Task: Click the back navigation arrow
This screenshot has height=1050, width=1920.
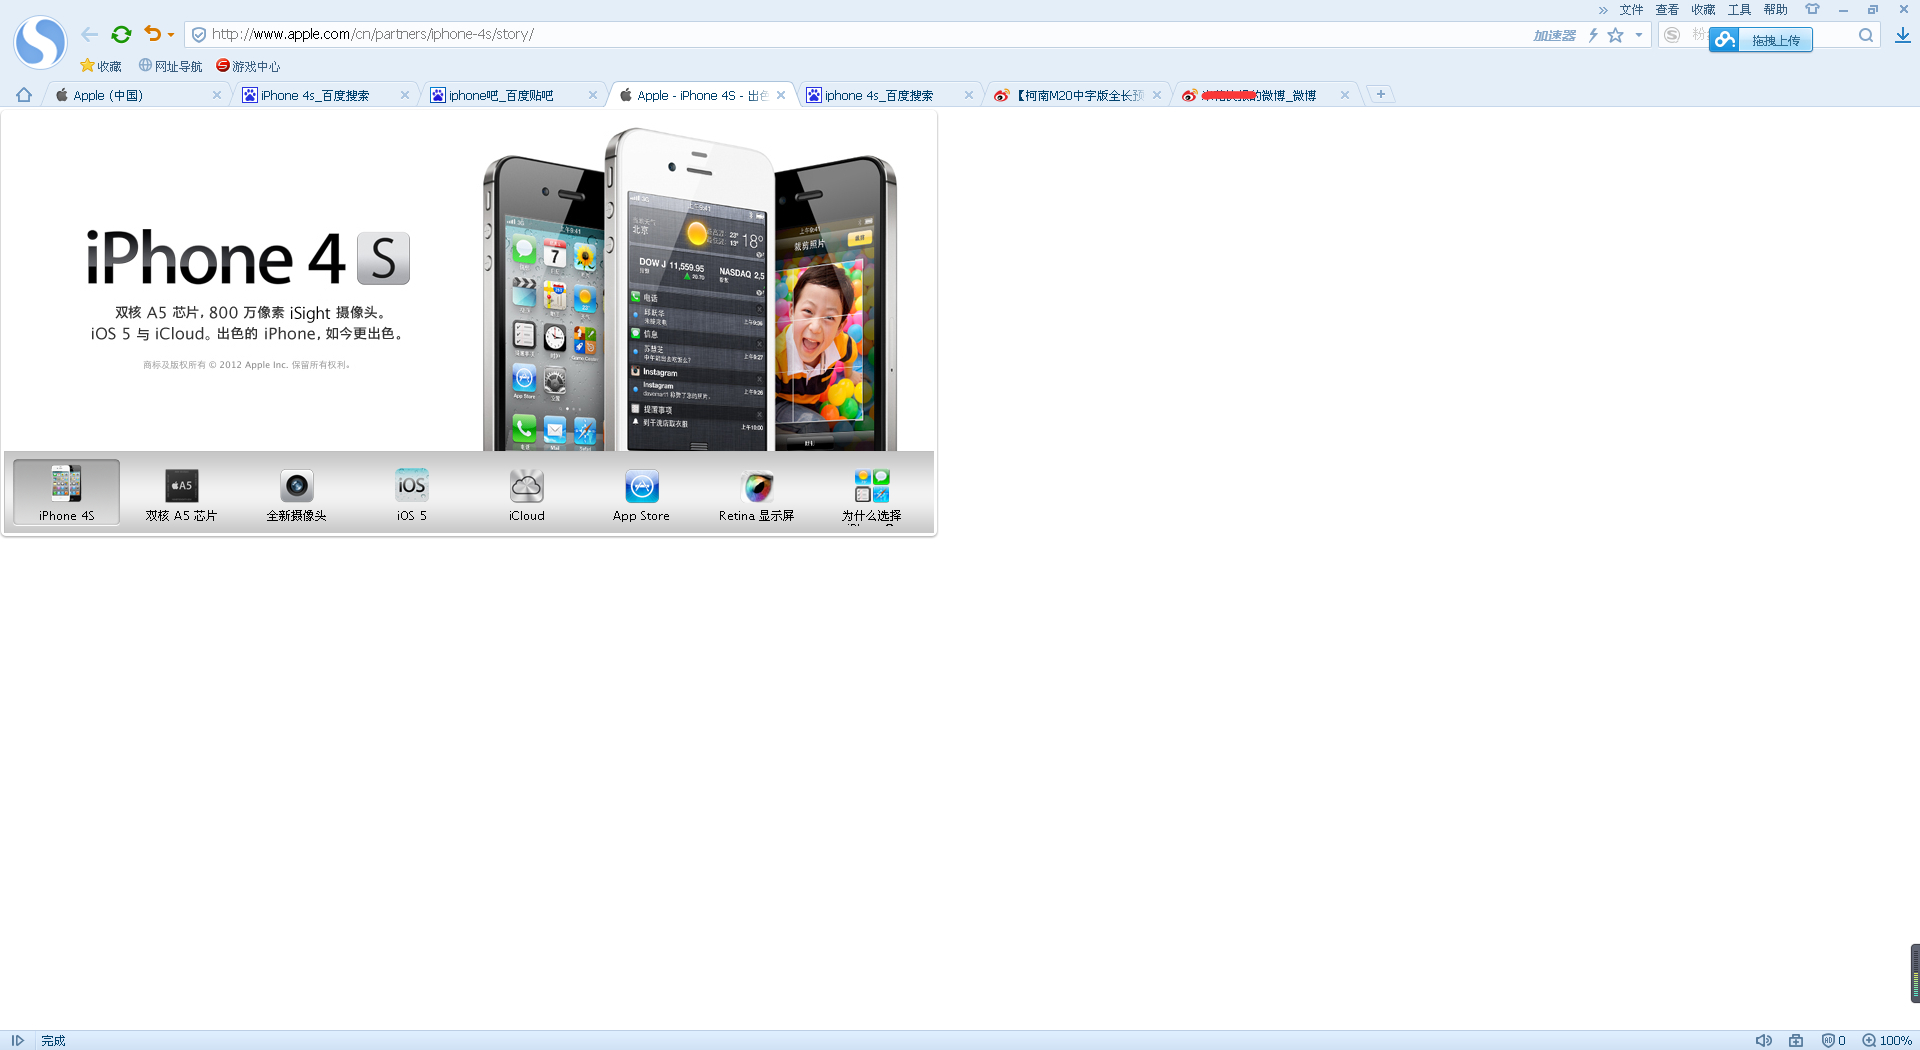Action: pyautogui.click(x=89, y=34)
